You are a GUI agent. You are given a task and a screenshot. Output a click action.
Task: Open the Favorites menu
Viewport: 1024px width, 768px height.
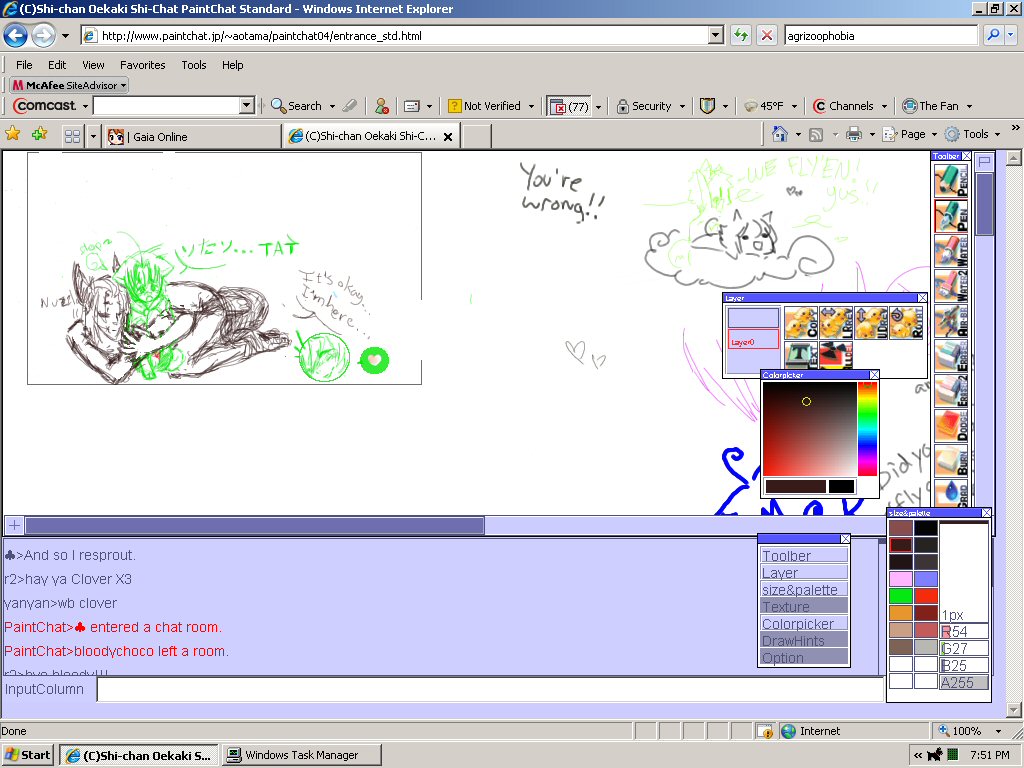coord(142,65)
